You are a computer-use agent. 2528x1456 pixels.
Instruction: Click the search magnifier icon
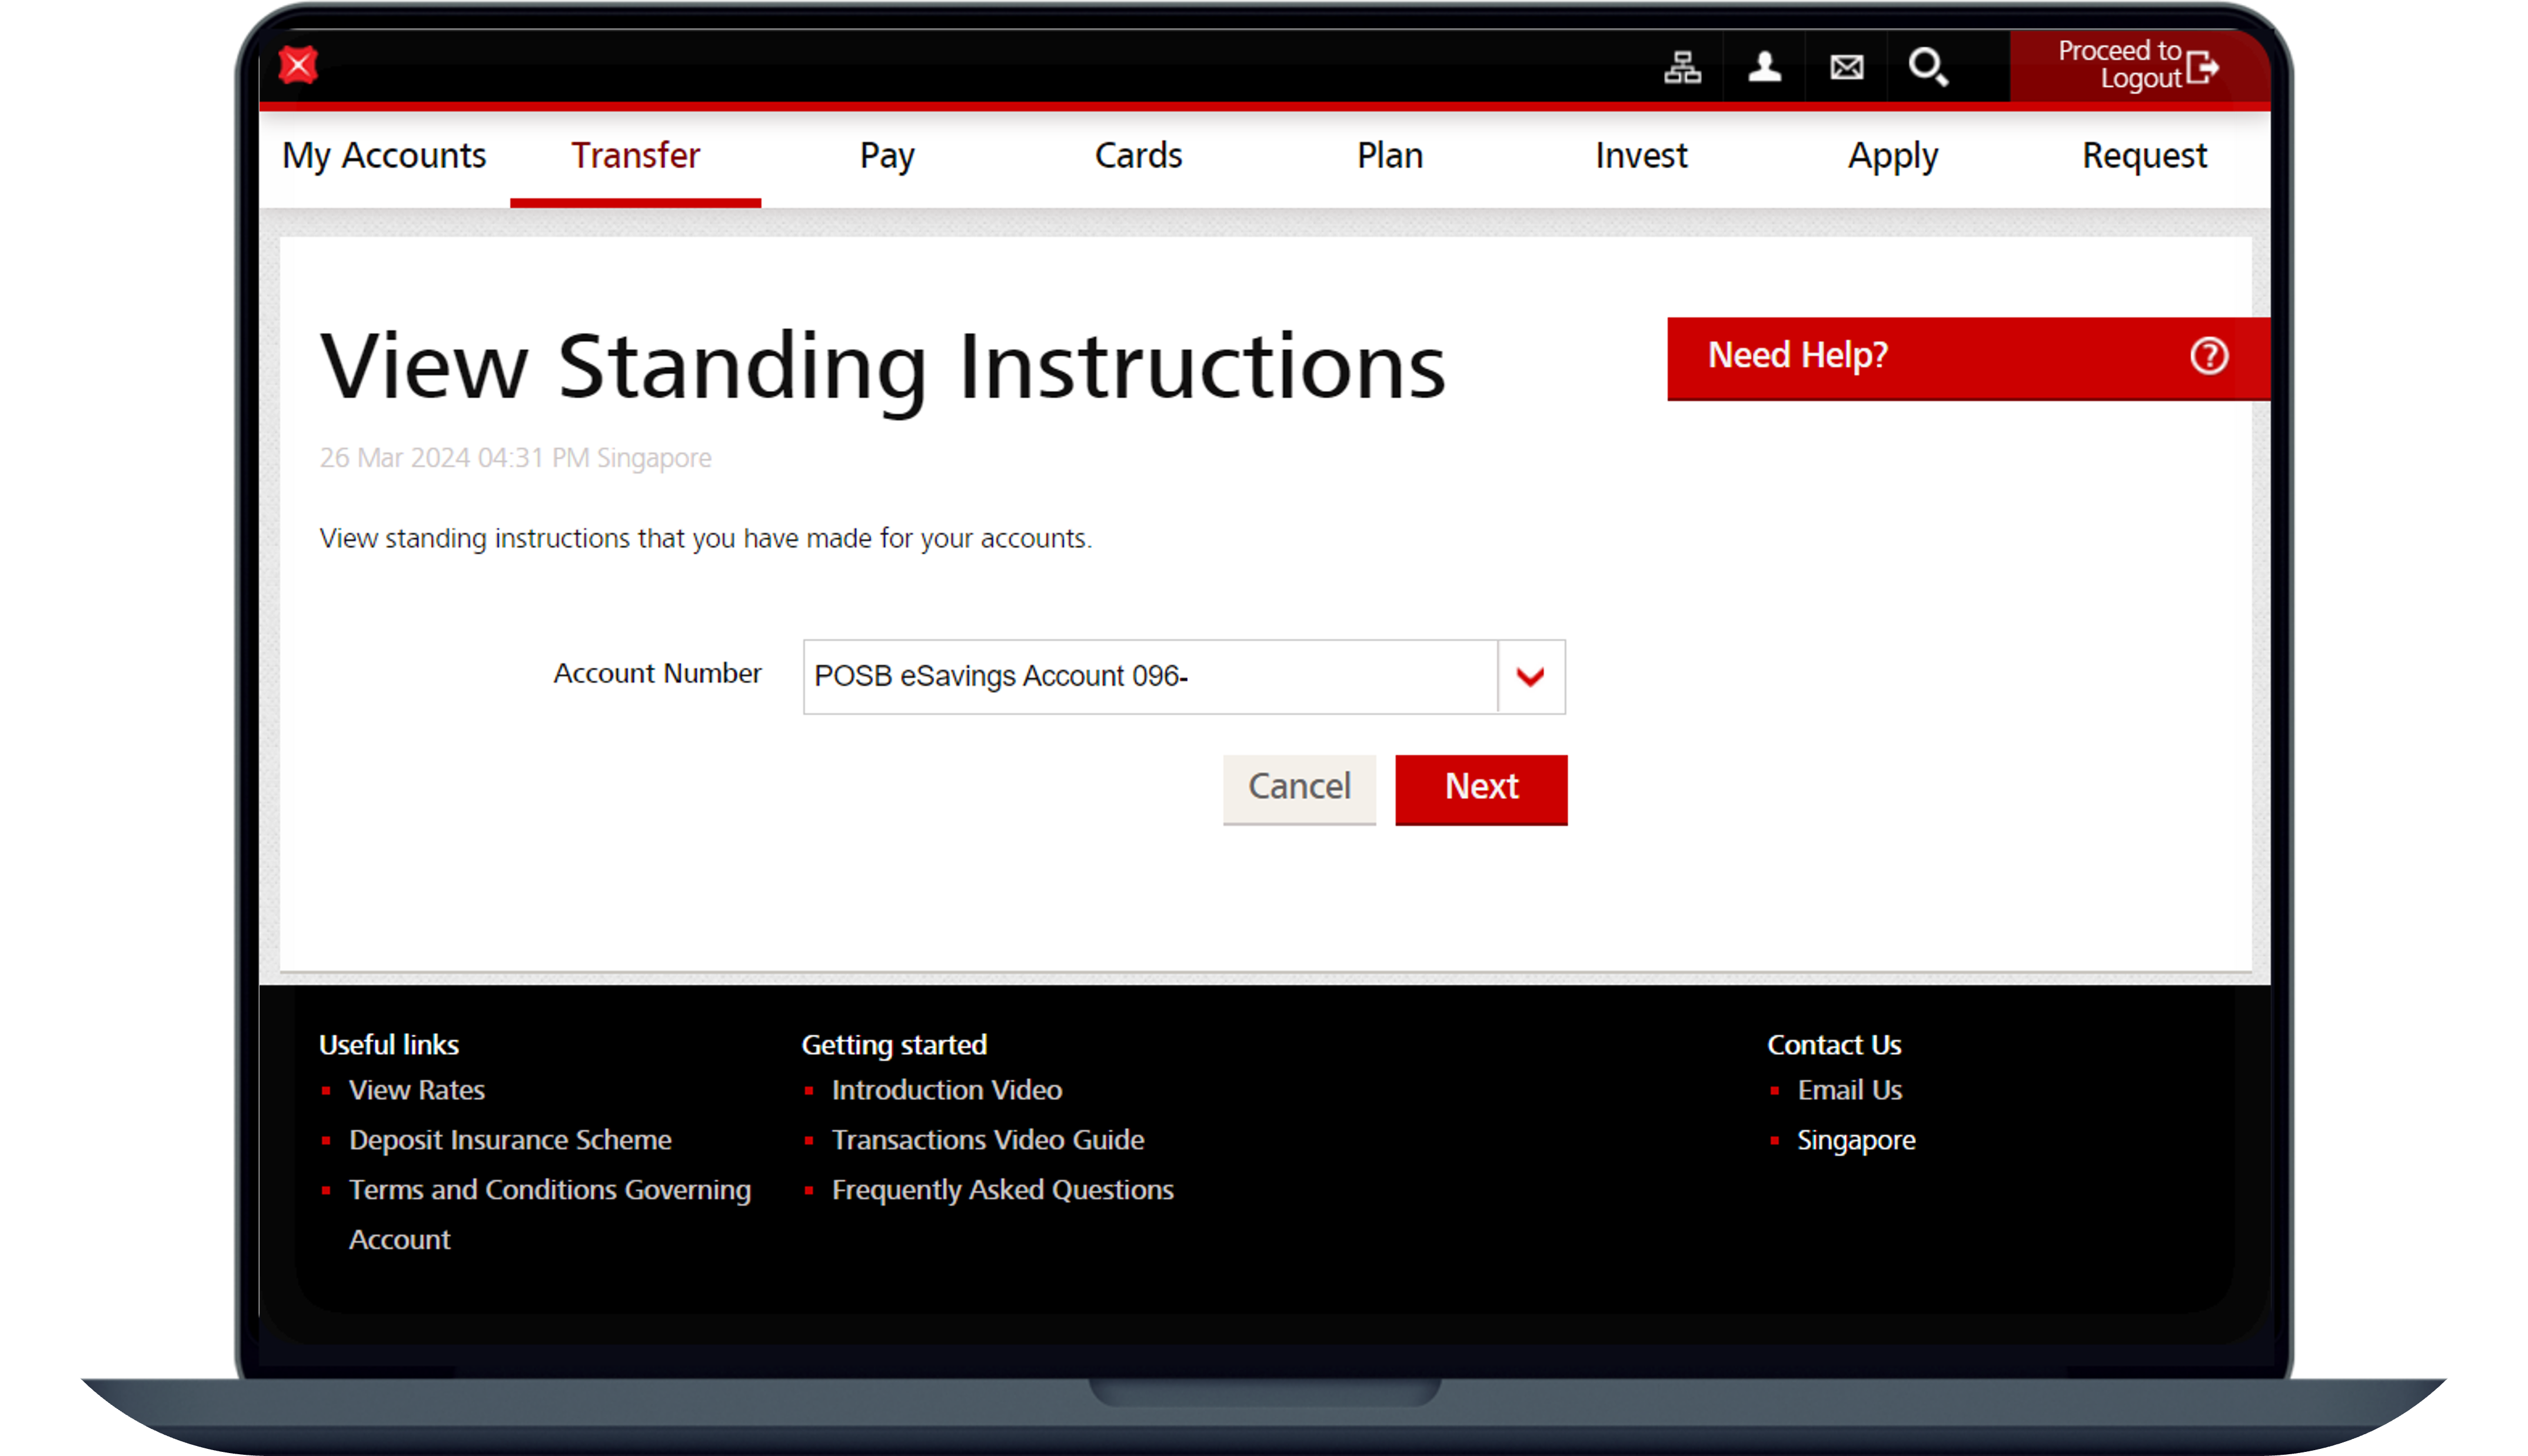[1928, 67]
